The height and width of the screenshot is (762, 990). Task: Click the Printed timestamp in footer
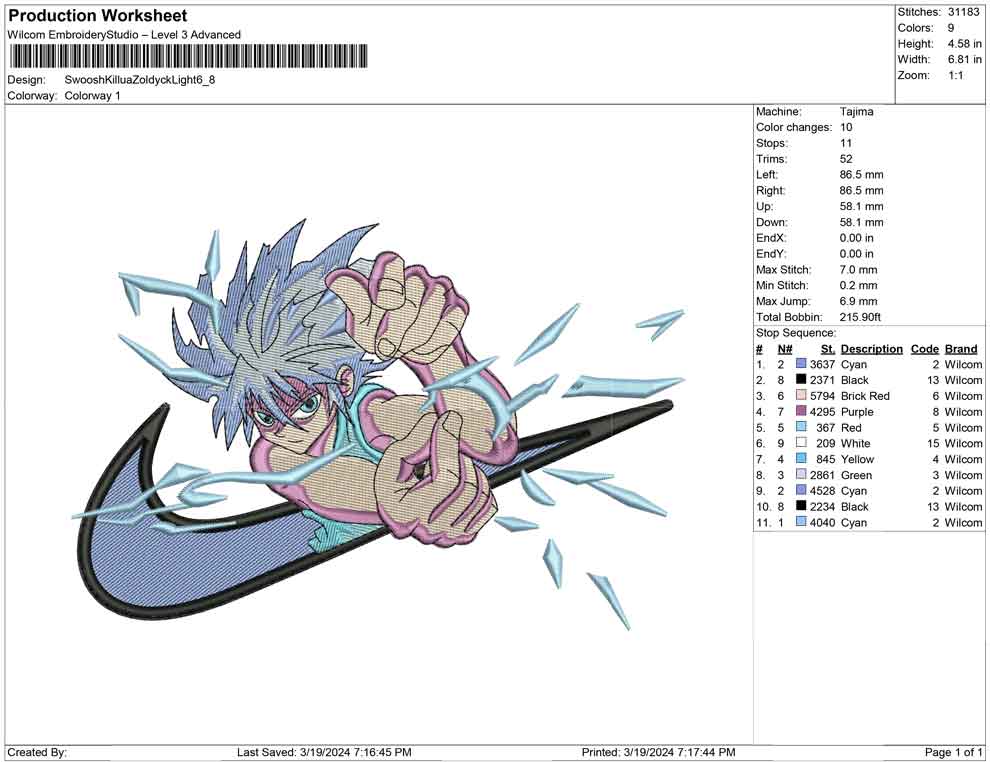click(x=658, y=752)
